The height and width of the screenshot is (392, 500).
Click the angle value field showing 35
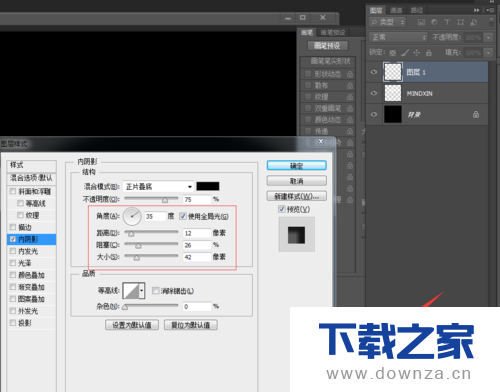pyautogui.click(x=155, y=216)
